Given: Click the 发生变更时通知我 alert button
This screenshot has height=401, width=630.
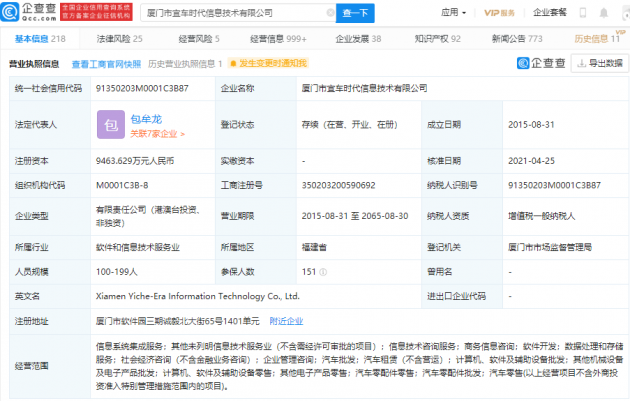Looking at the screenshot, I should (x=268, y=63).
